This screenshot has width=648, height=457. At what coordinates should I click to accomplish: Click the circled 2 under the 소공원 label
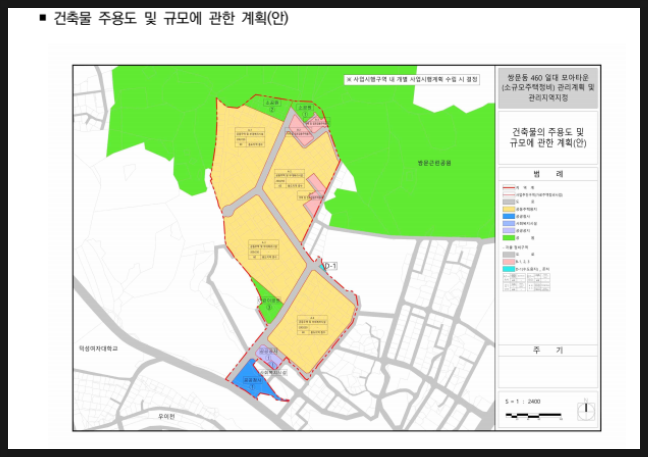272,109
